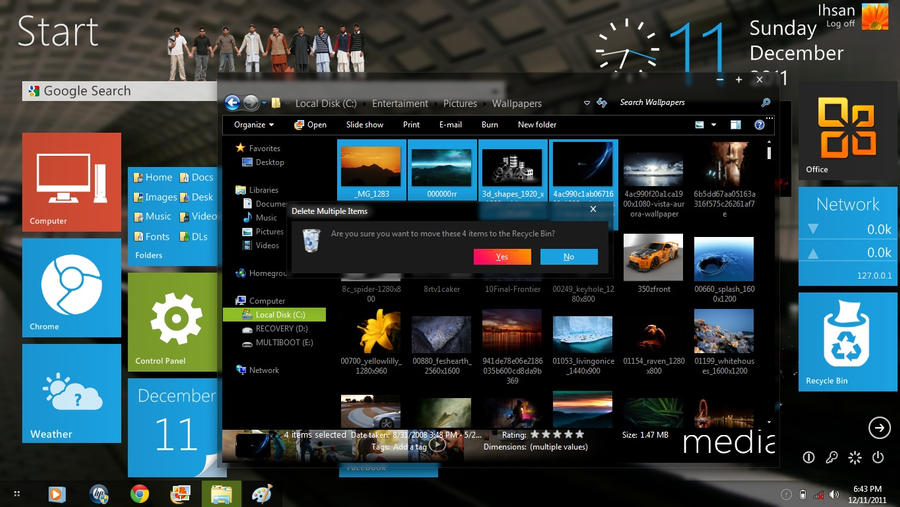900x507 pixels.
Task: Click Entertaiment in the address breadcrumb
Action: [x=400, y=103]
